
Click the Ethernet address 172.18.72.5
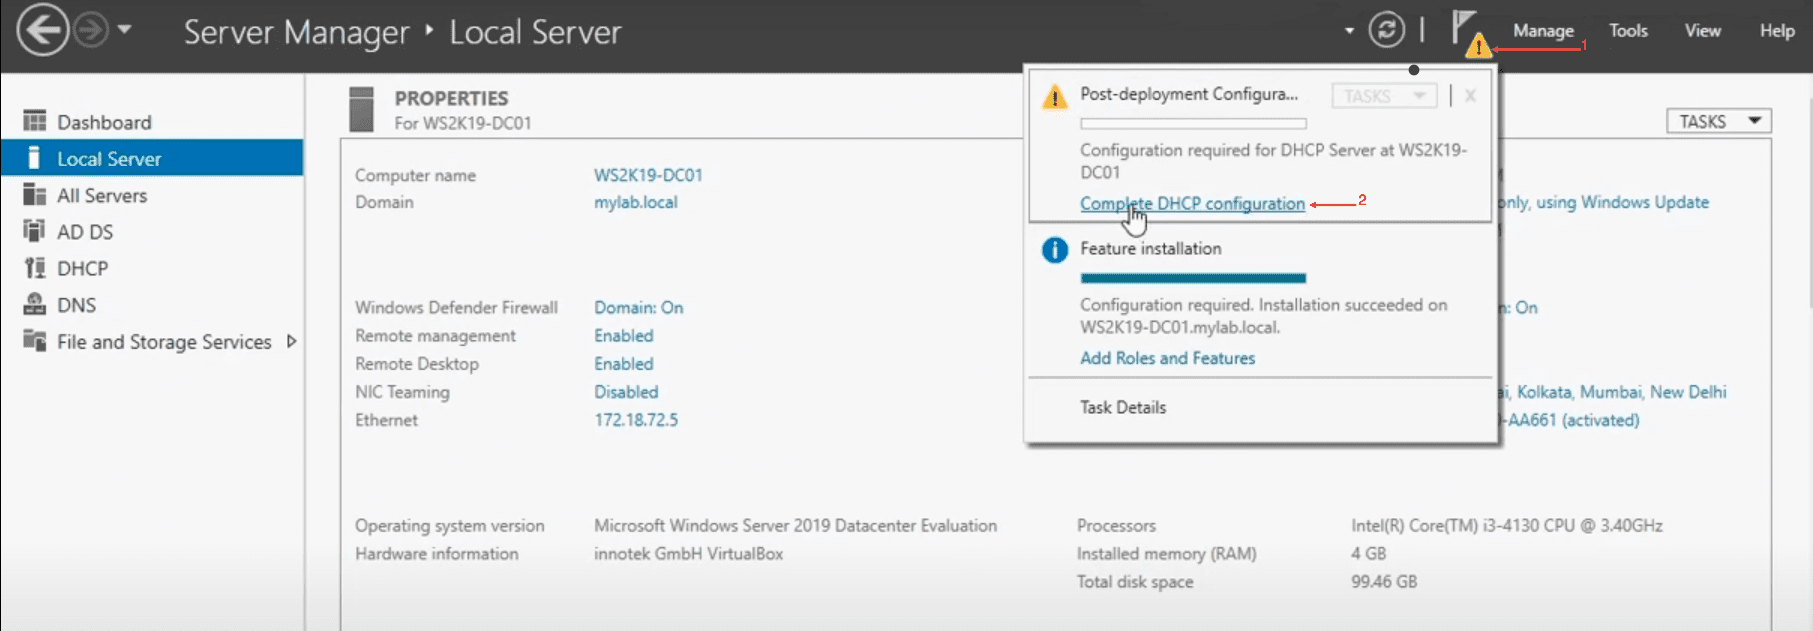coord(636,420)
